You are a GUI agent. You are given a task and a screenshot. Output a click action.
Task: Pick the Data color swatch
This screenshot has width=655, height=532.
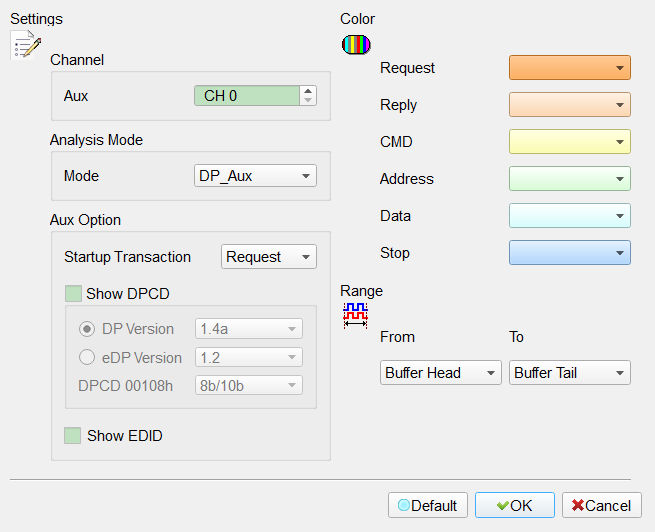point(570,215)
